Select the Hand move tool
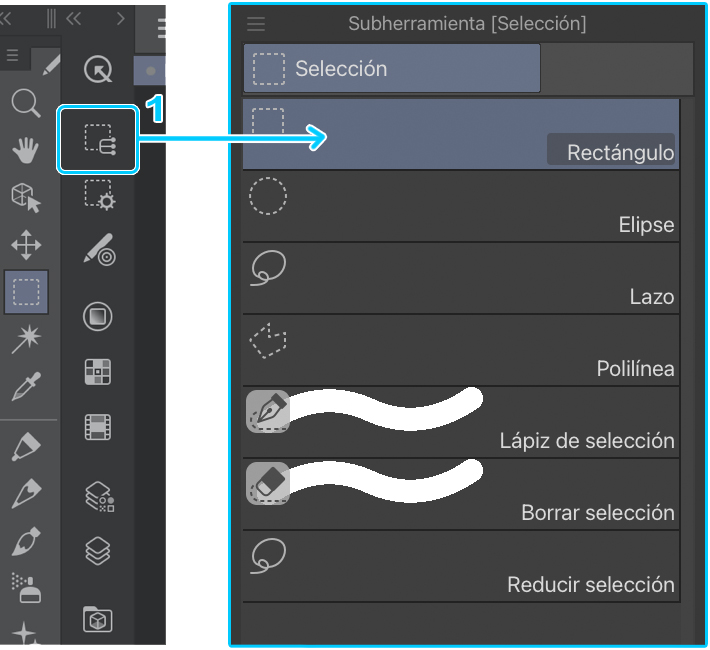 tap(25, 150)
